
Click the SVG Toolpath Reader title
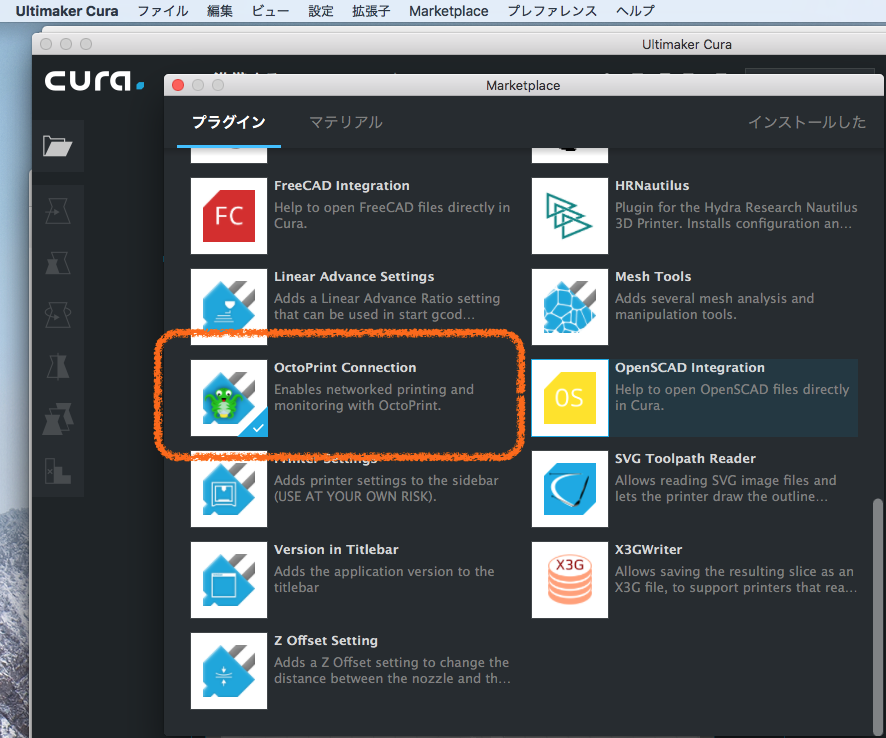[685, 458]
